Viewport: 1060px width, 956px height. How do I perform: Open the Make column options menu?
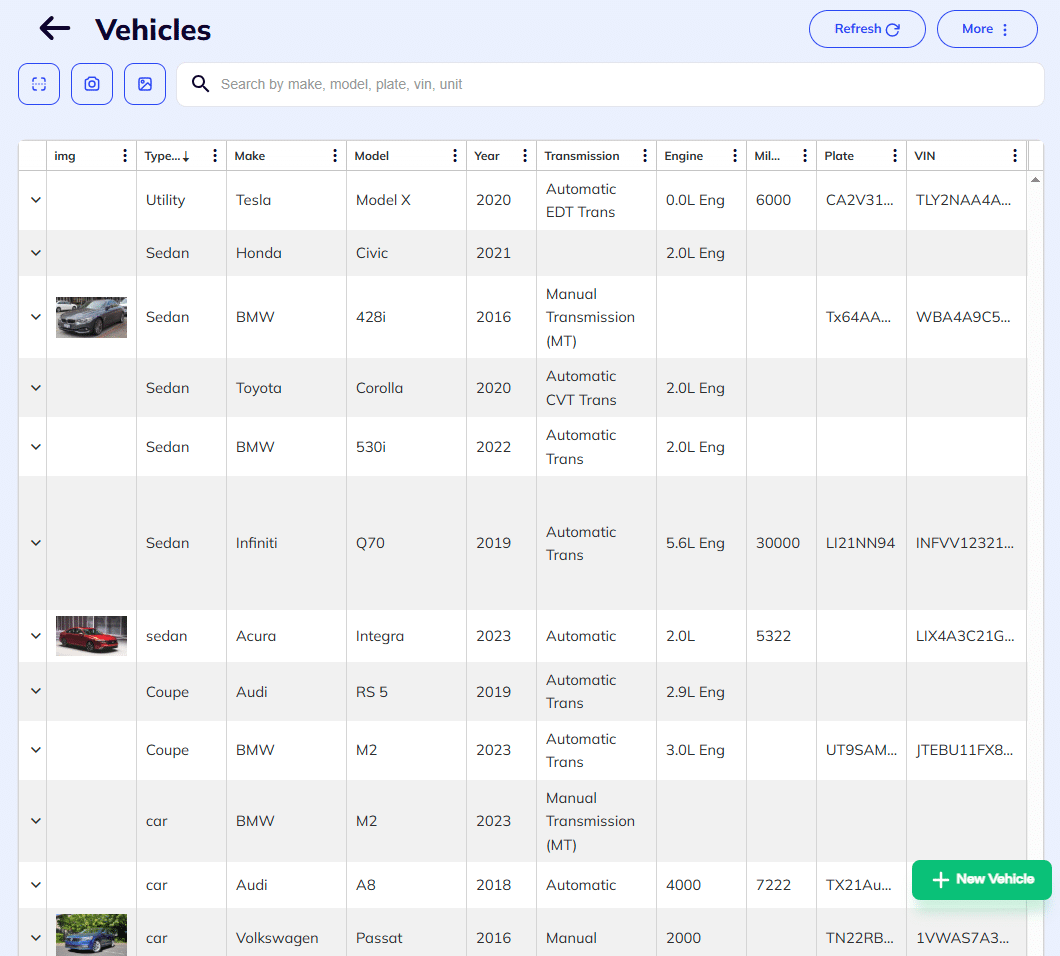point(335,156)
